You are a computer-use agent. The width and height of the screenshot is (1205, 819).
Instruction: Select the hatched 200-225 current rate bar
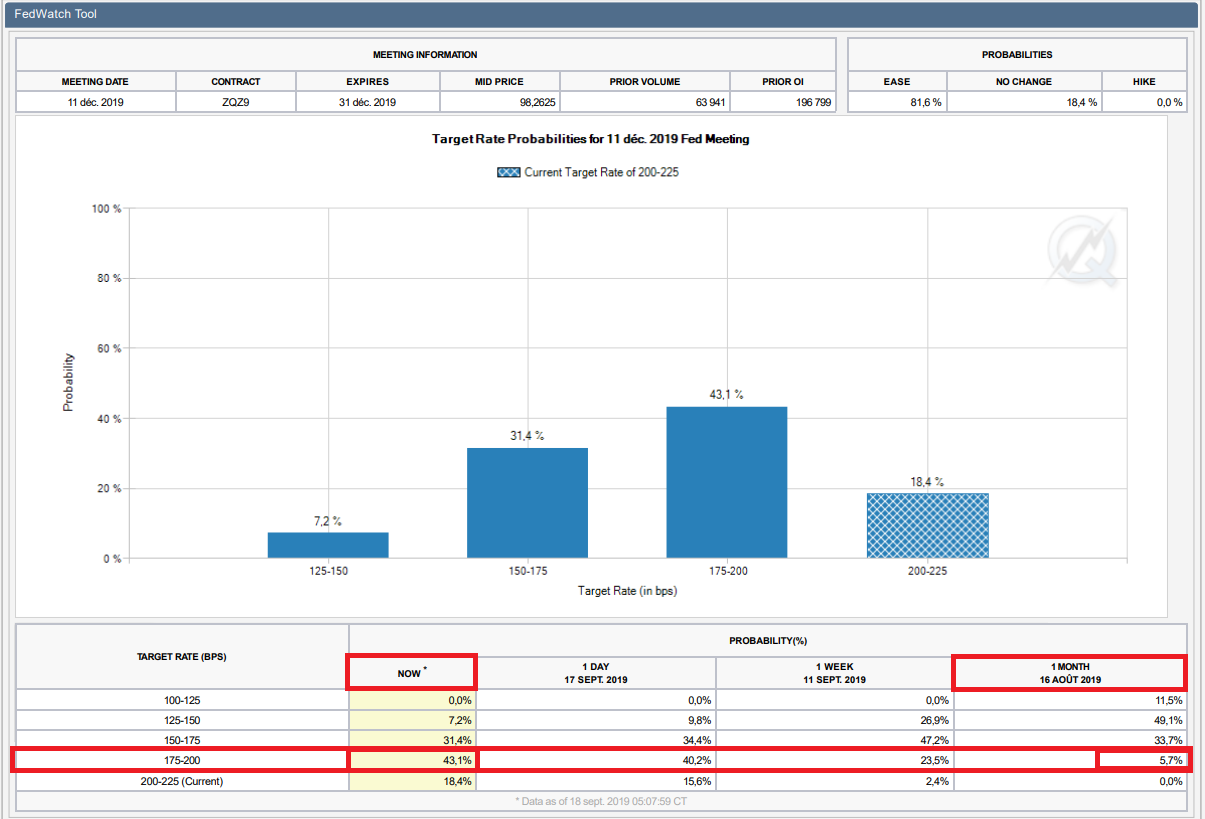pyautogui.click(x=927, y=525)
